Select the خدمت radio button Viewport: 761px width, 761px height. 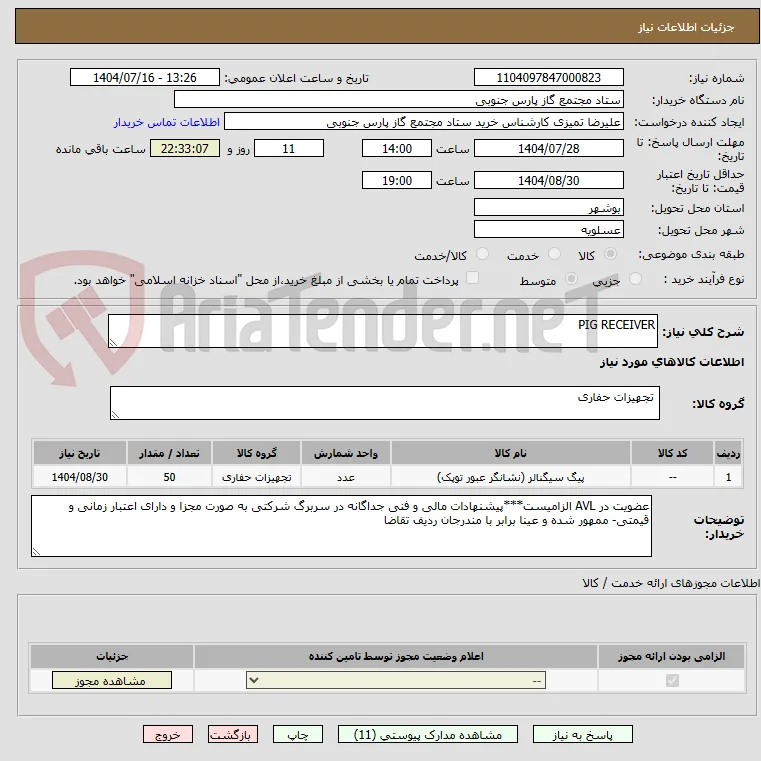point(554,254)
